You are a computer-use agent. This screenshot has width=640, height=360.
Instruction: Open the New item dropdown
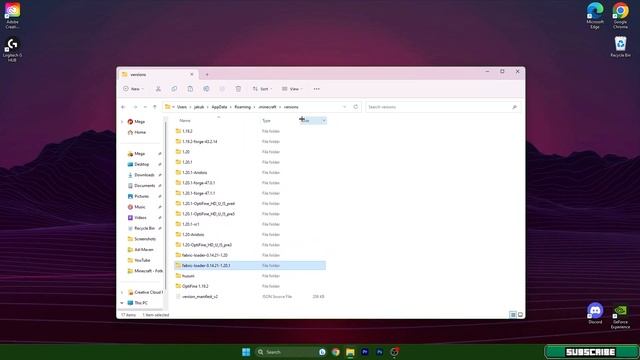click(133, 89)
